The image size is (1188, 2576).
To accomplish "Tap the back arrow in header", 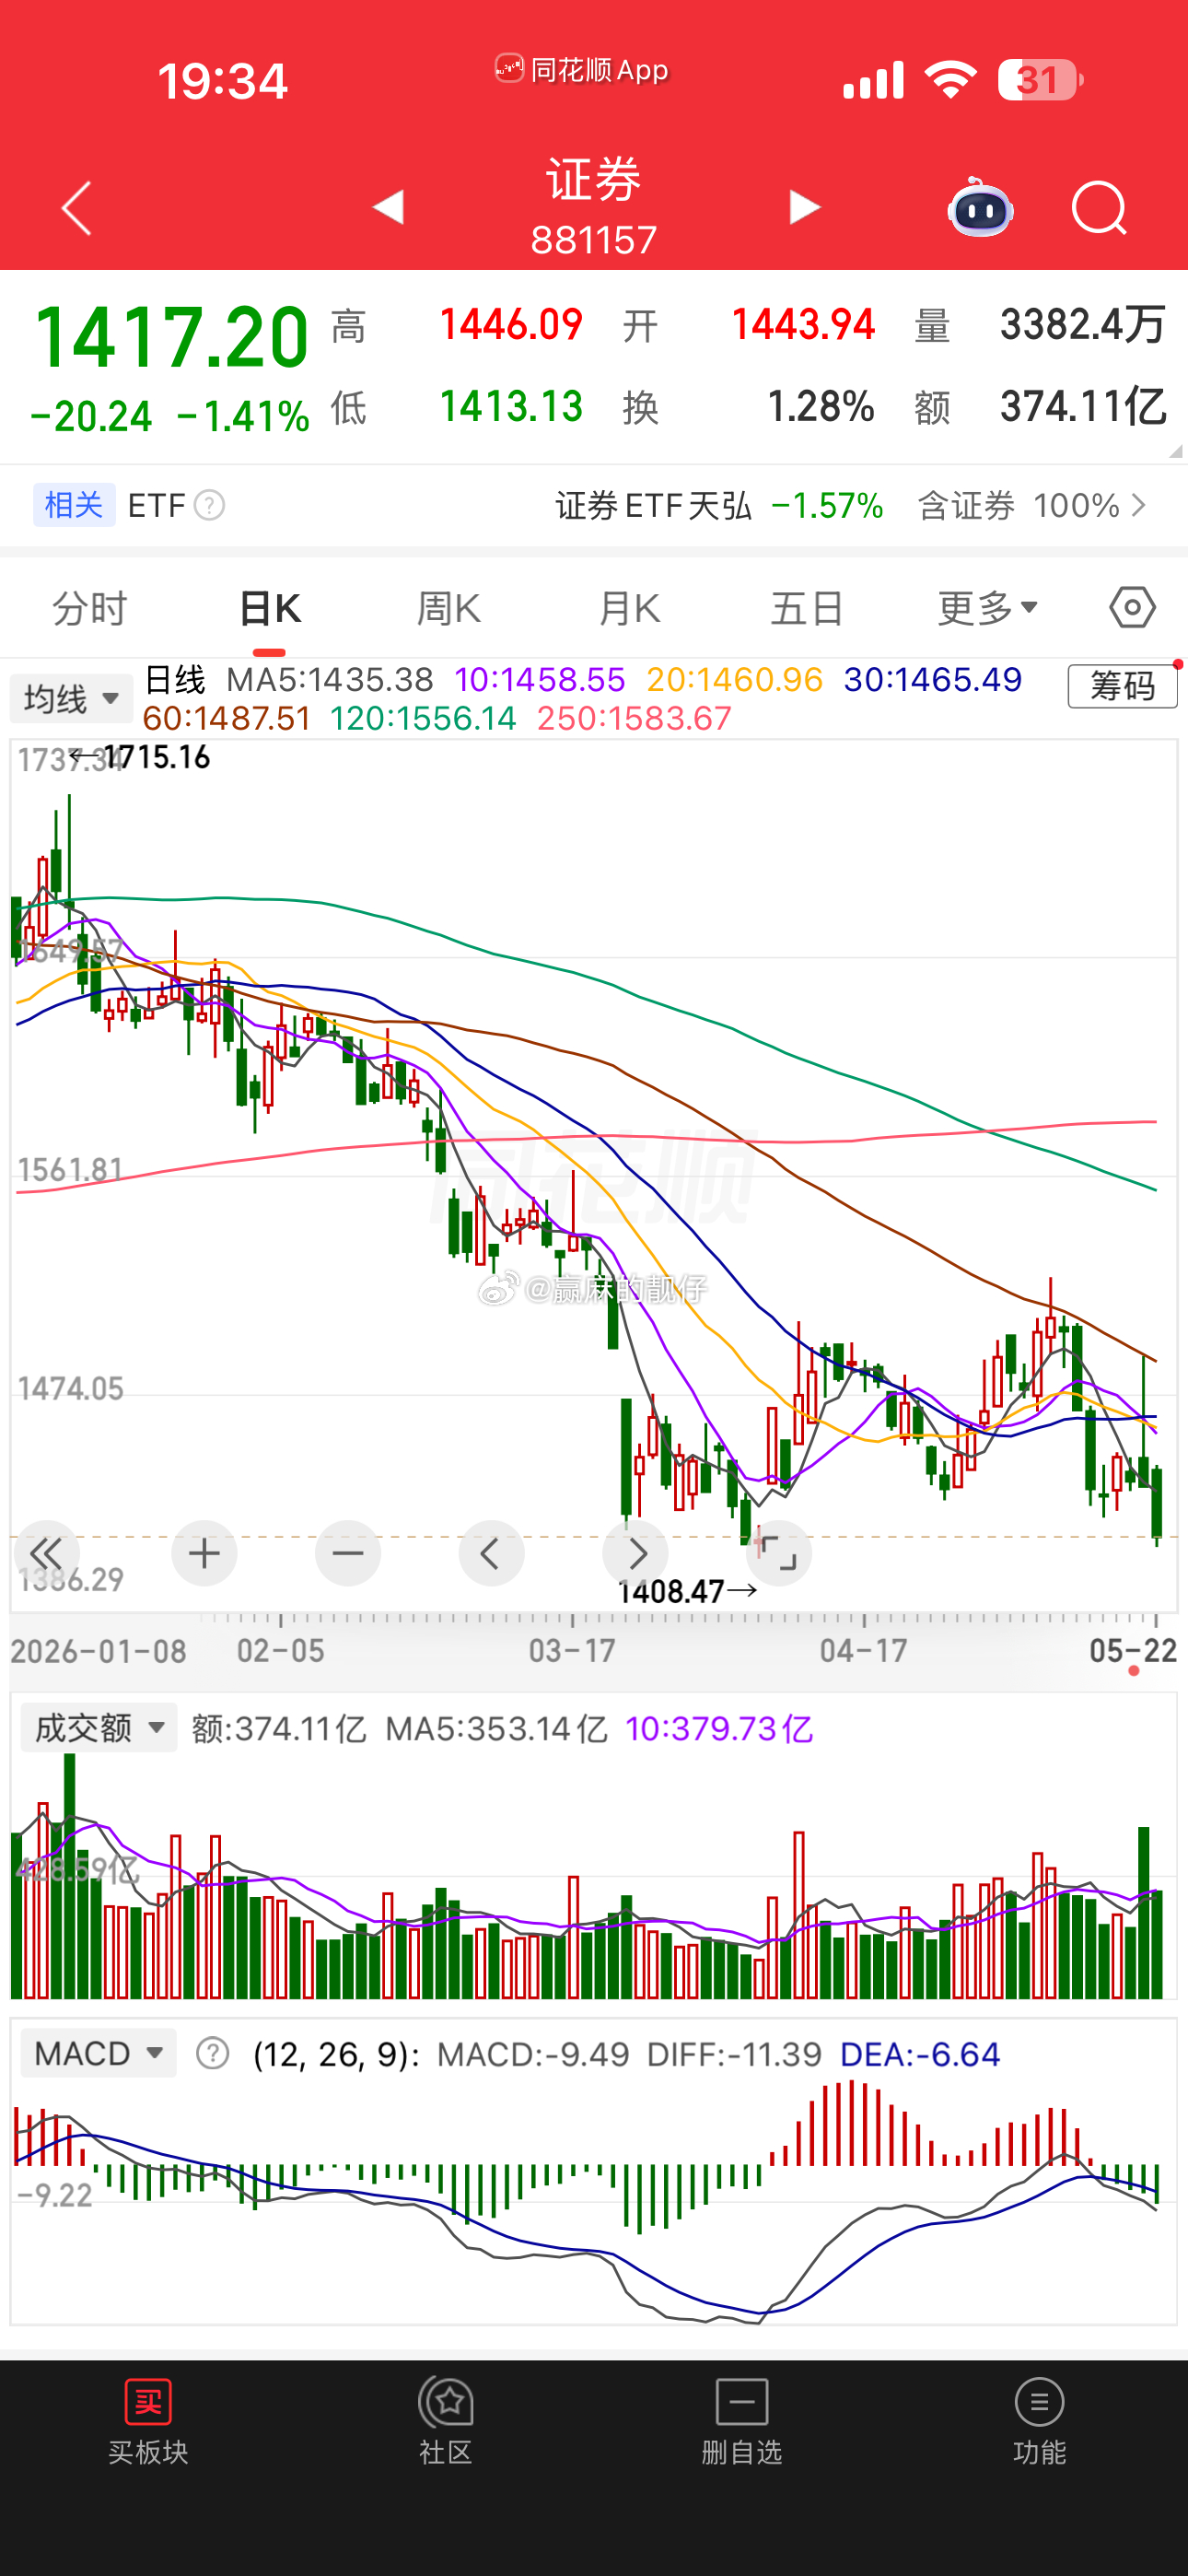I will pos(77,208).
